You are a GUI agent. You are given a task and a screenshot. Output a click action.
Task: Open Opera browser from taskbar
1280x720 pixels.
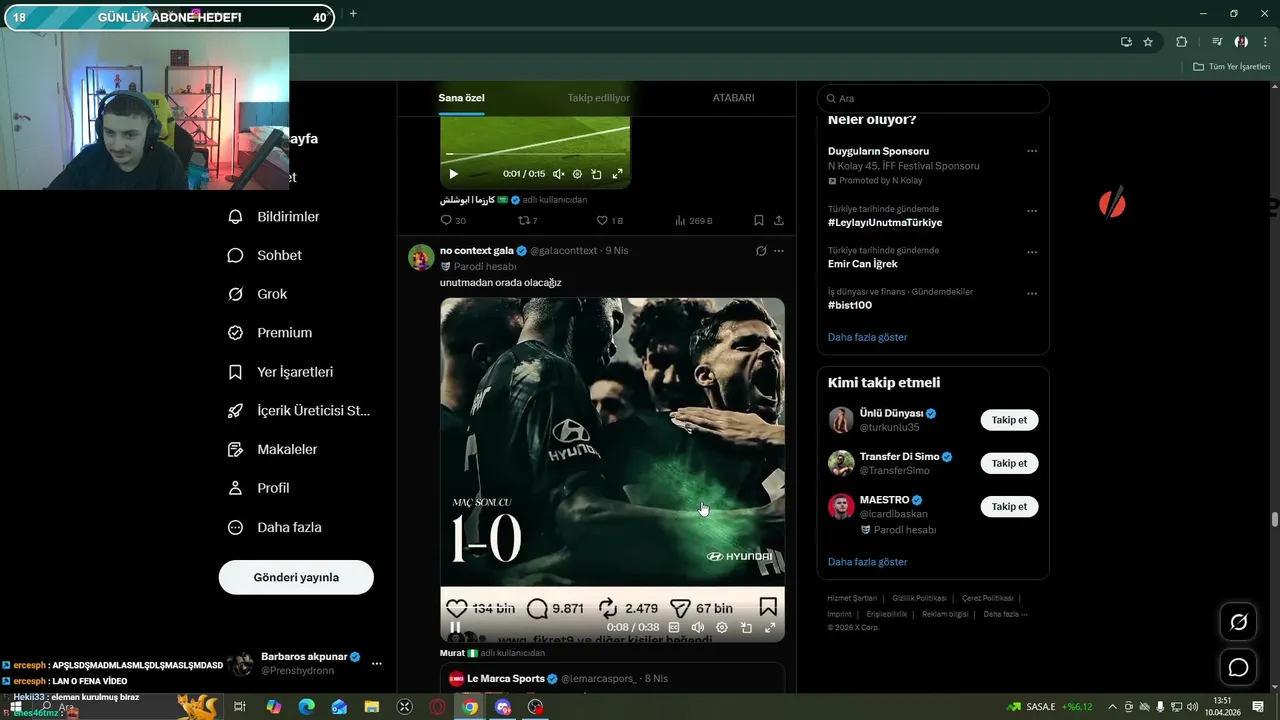pyautogui.click(x=437, y=707)
